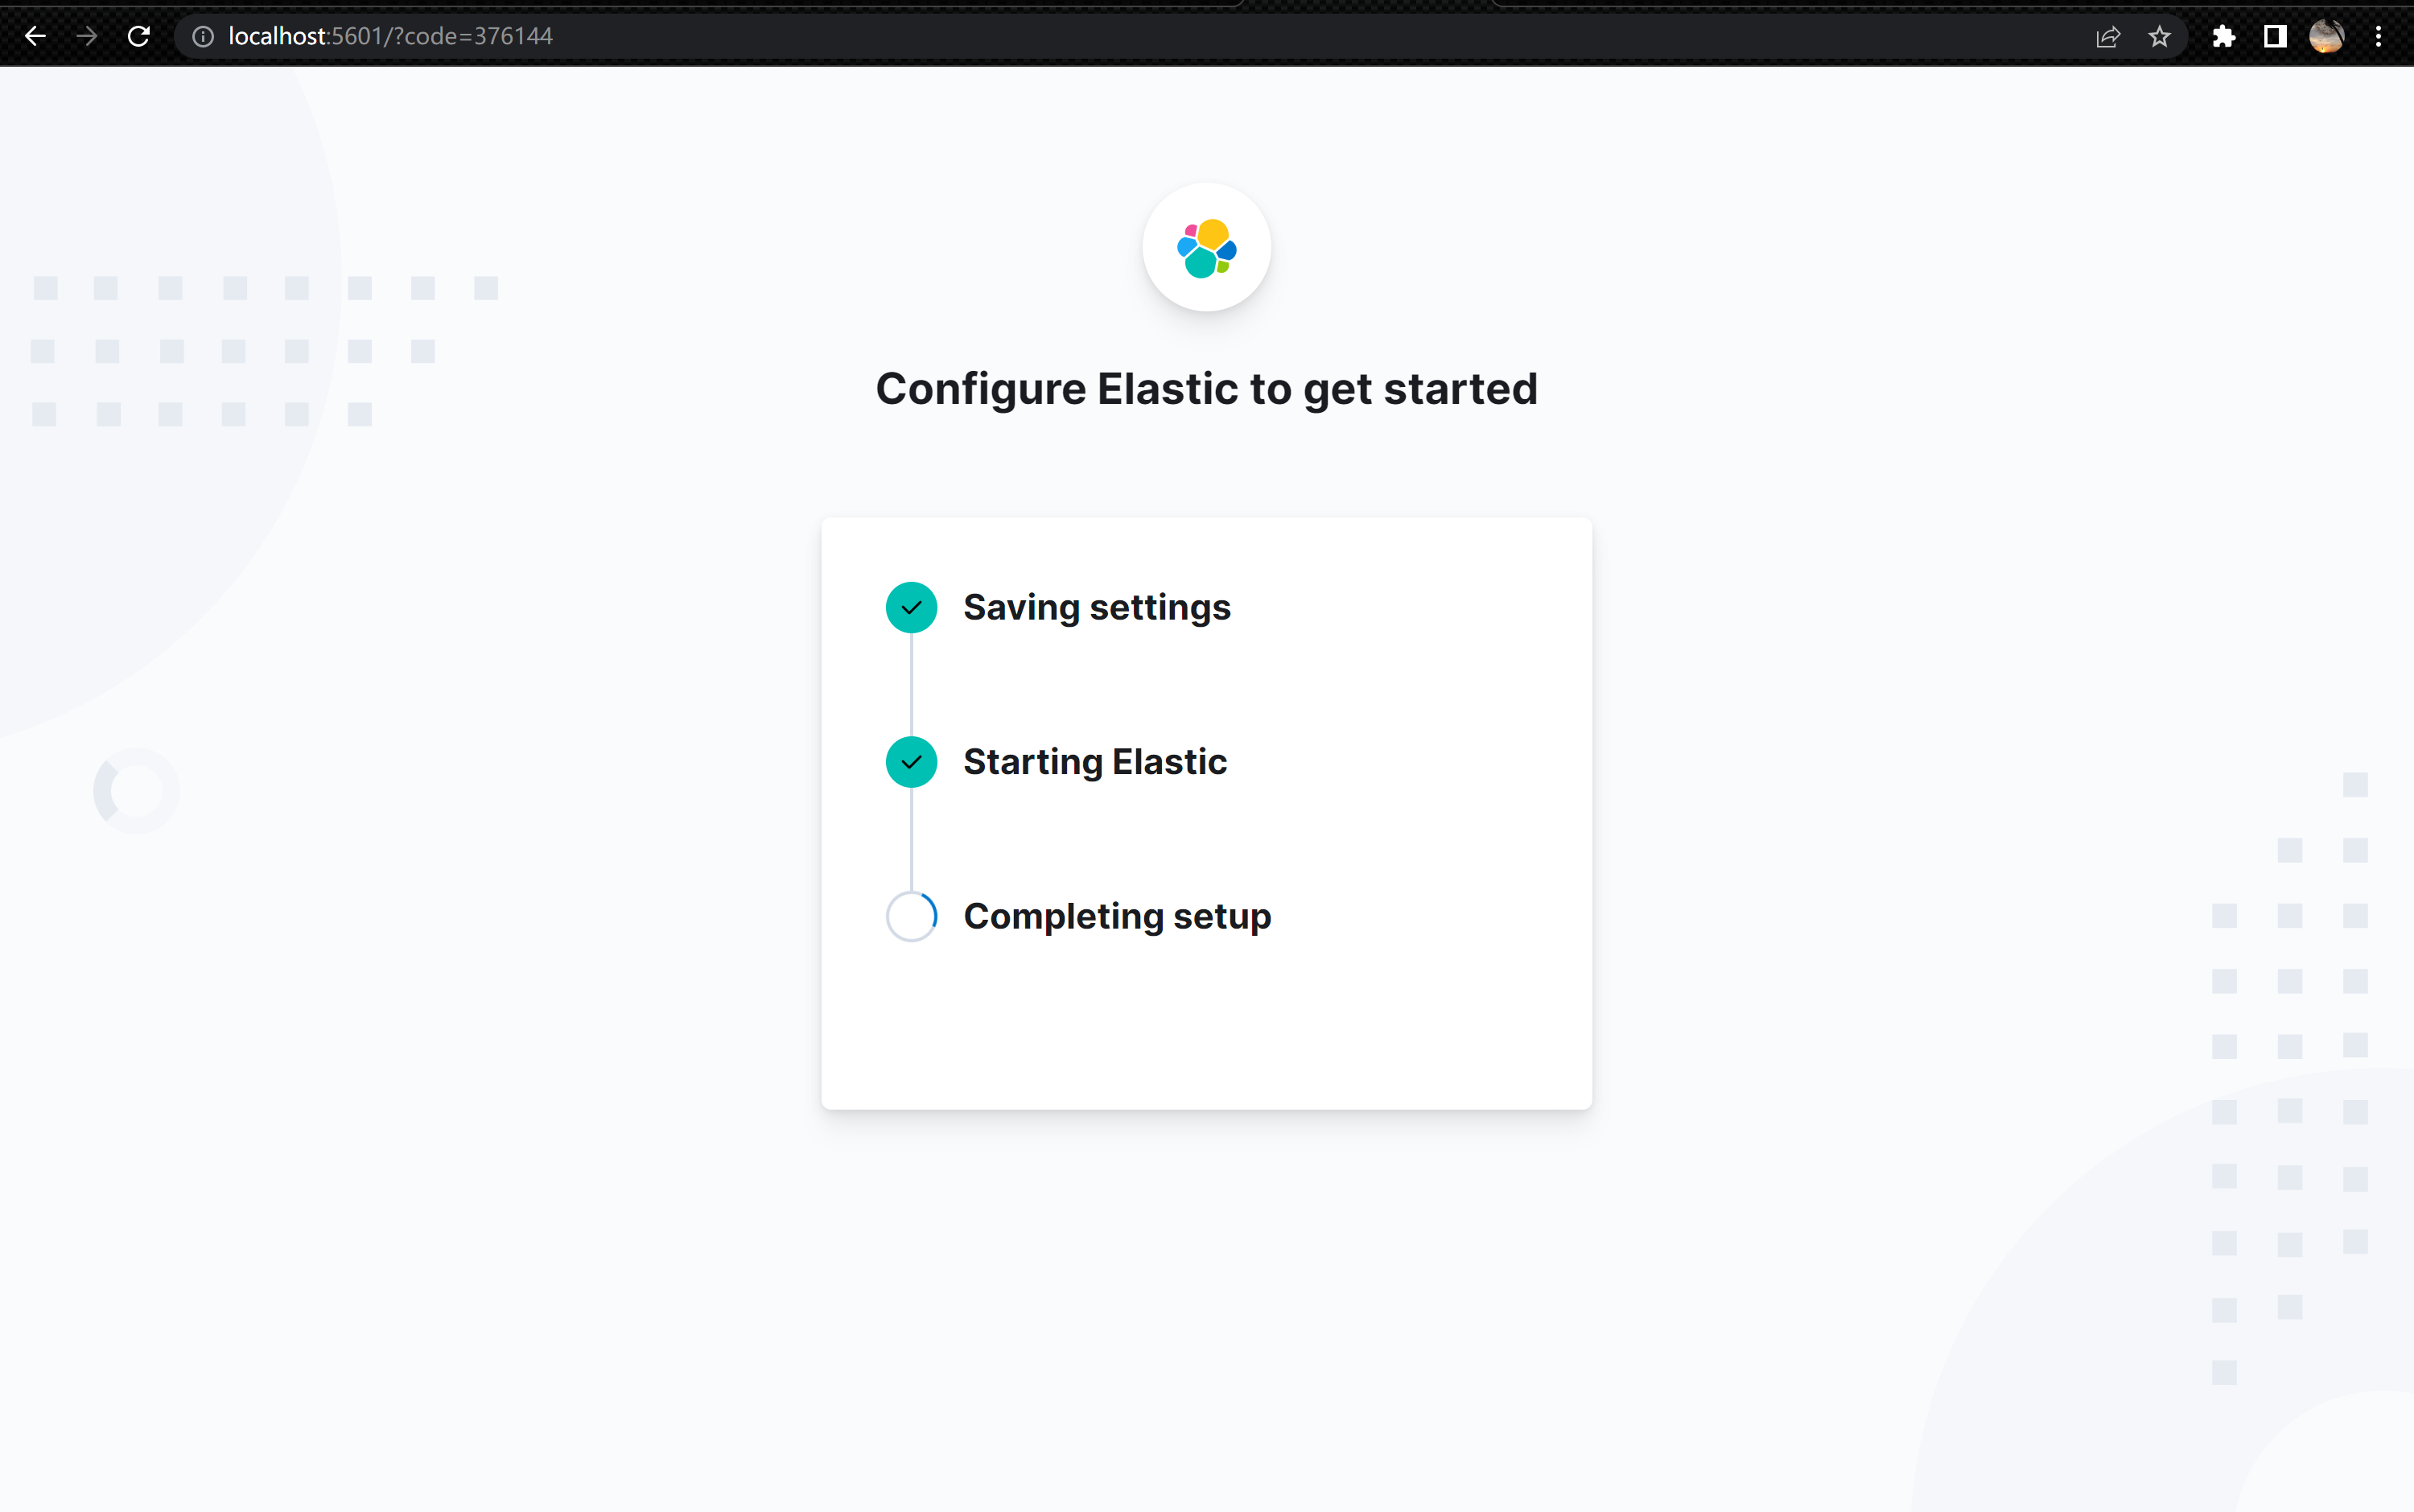This screenshot has width=2414, height=1512.
Task: Click the back navigation arrow
Action: 36,36
